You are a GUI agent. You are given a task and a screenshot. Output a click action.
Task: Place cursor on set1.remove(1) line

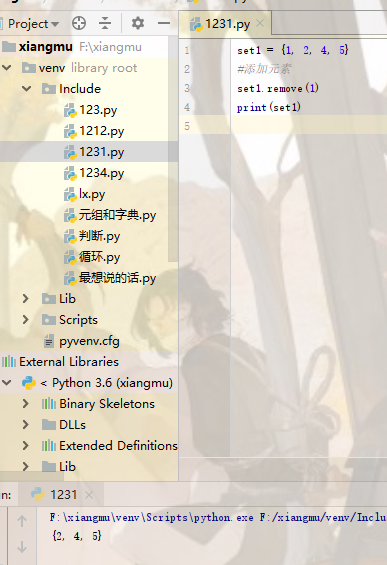pos(278,88)
